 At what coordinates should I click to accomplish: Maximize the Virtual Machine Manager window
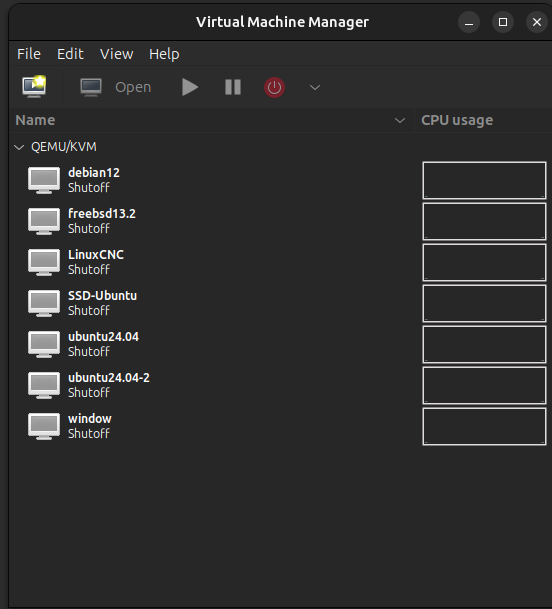click(x=503, y=22)
